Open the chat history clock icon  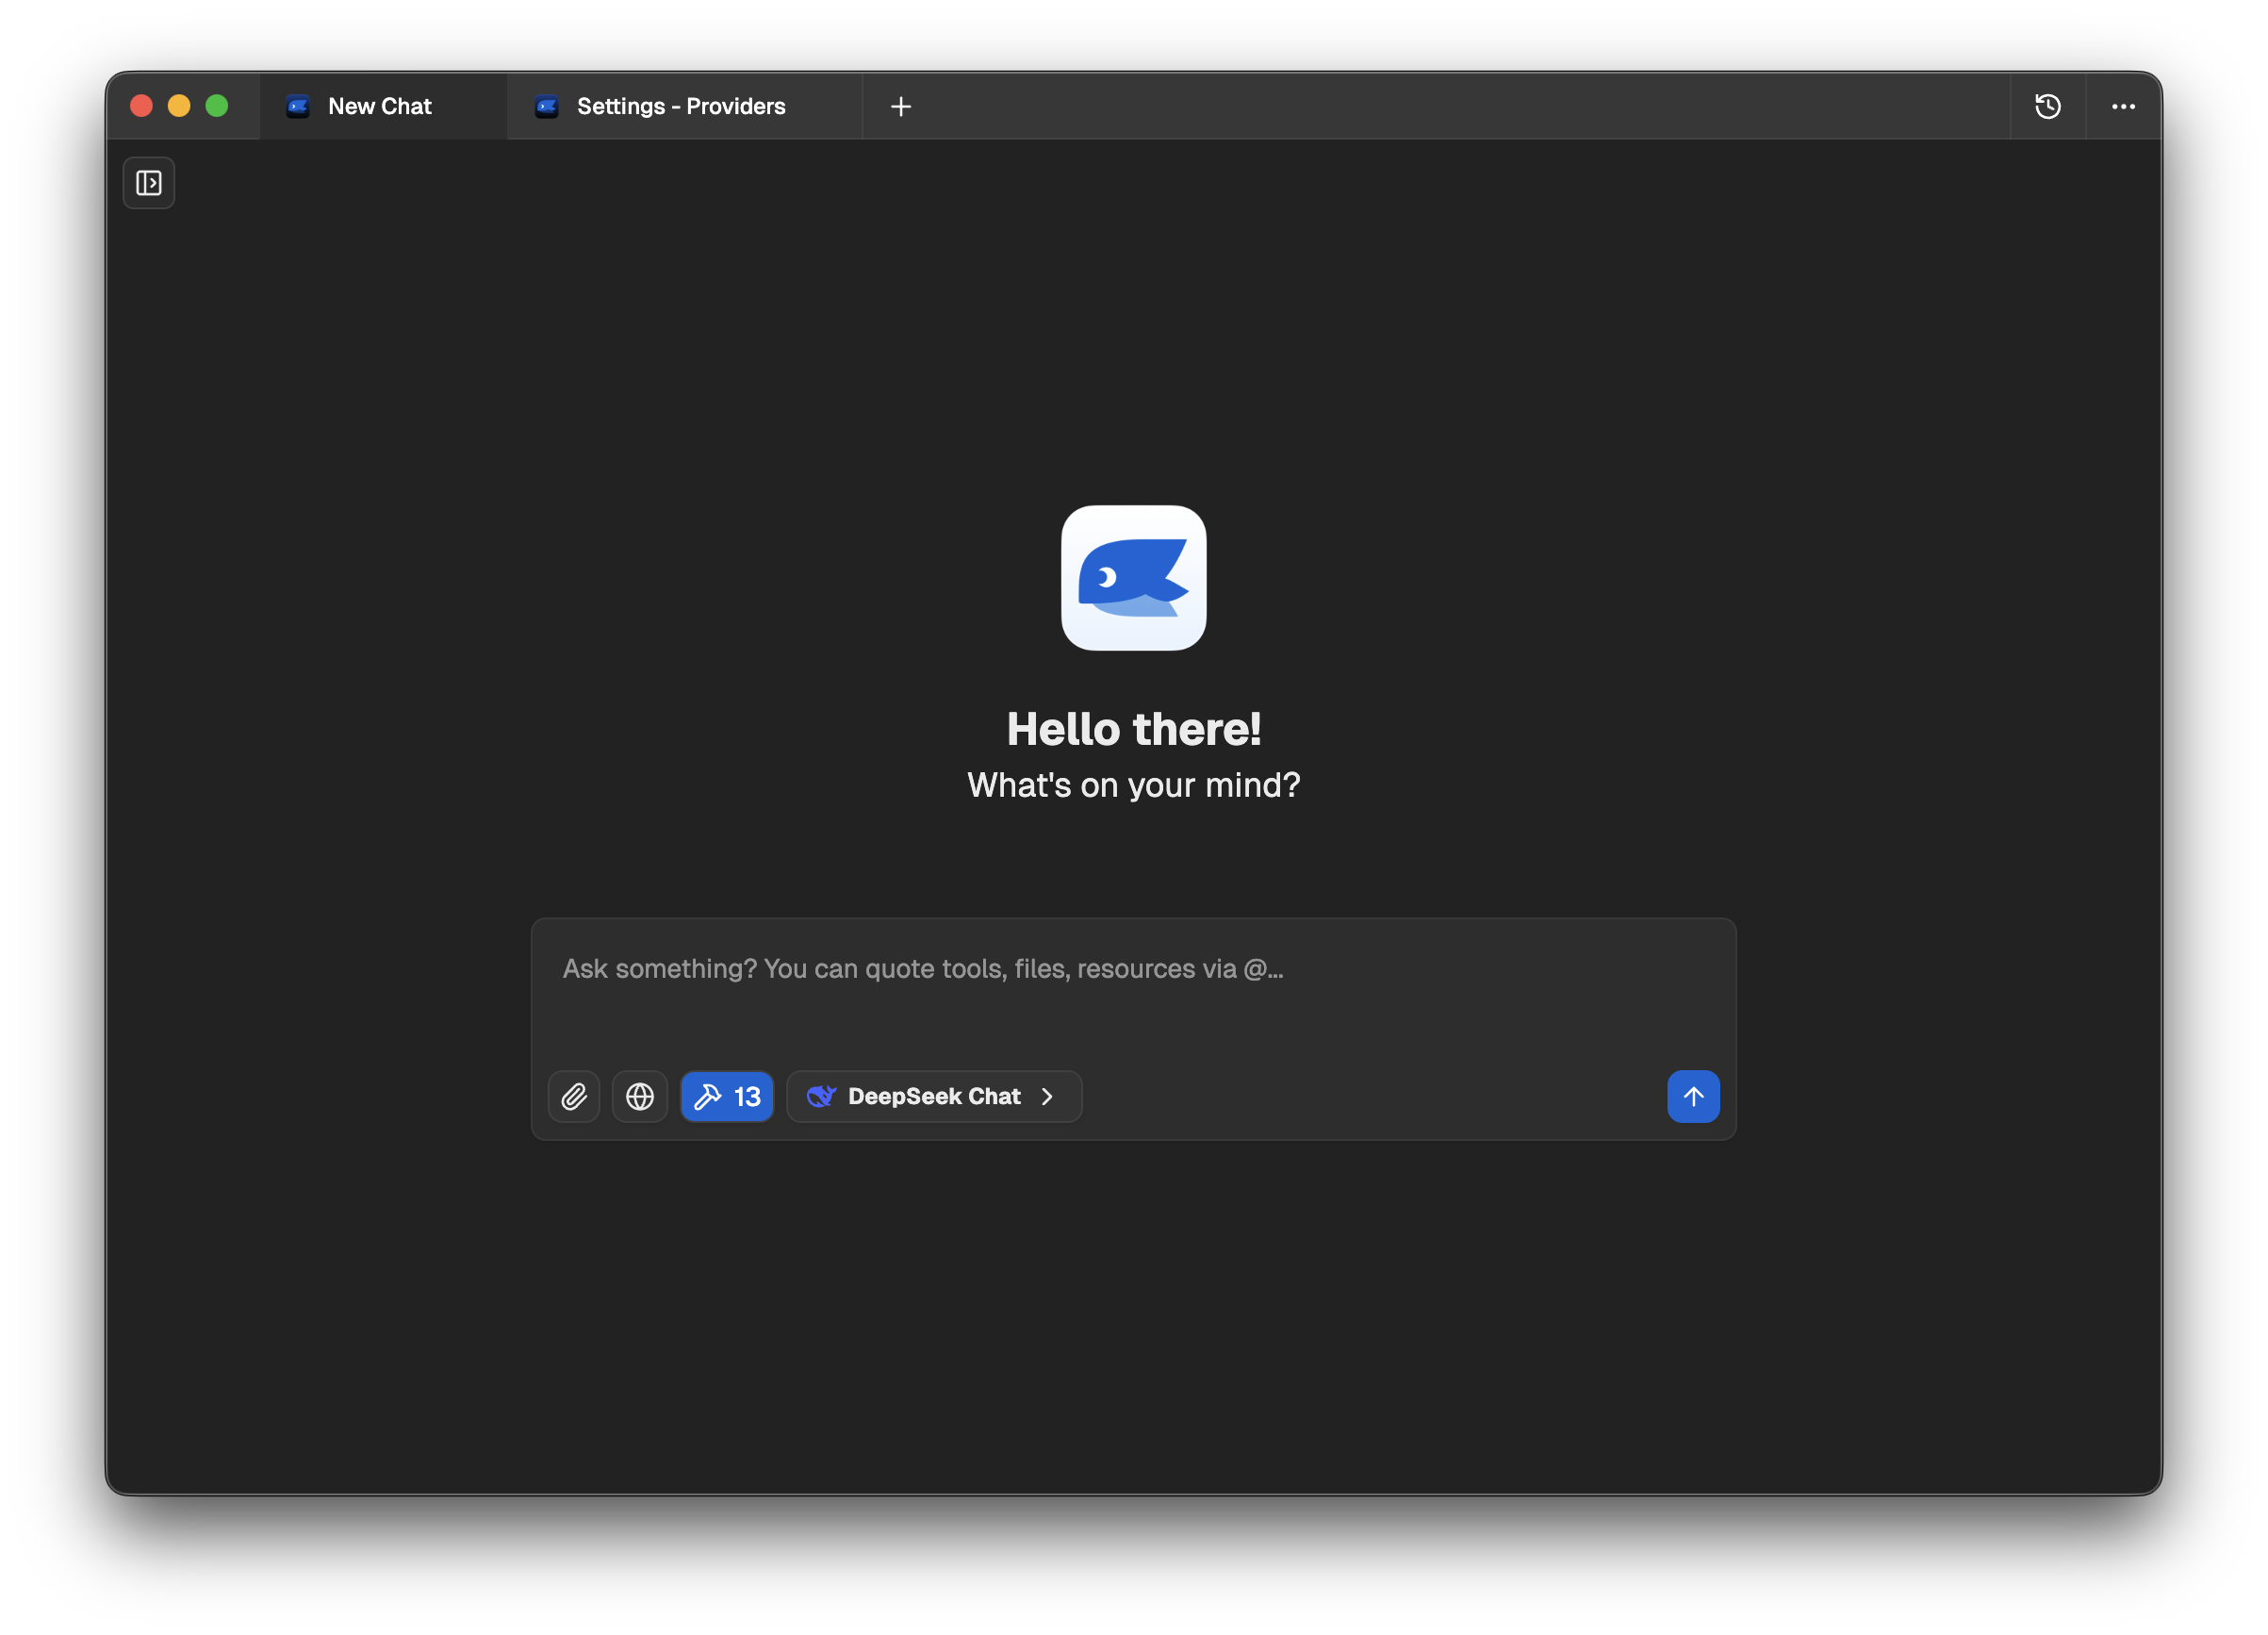(2047, 106)
